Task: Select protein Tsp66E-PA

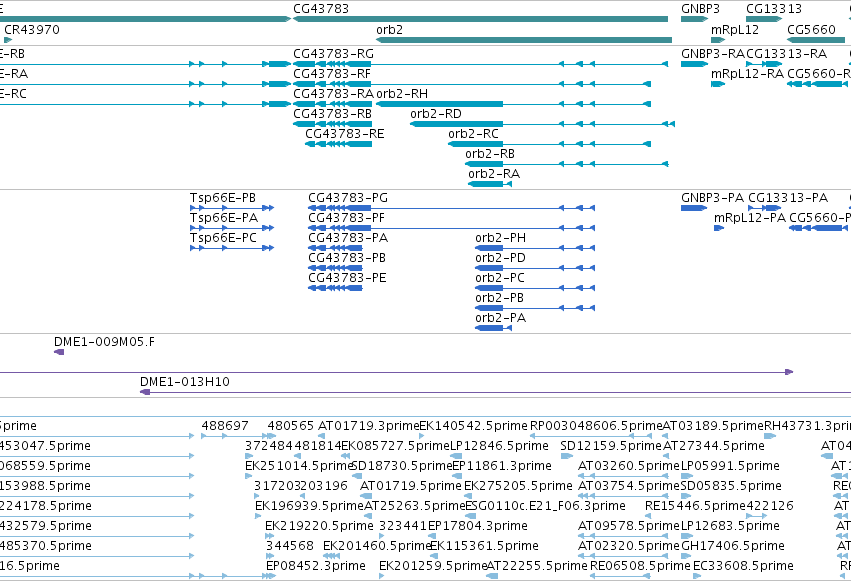Action: click(x=224, y=218)
